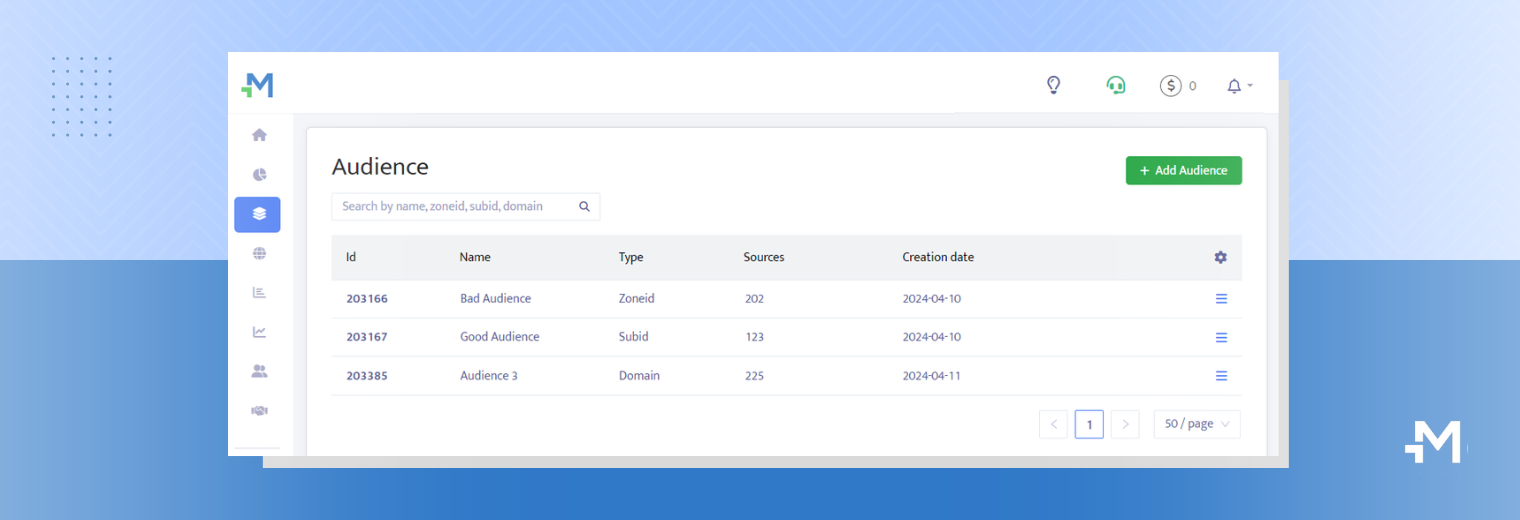Image resolution: width=1520 pixels, height=520 pixels.
Task: Expand the notifications bell dropdown
Action: coord(1239,86)
